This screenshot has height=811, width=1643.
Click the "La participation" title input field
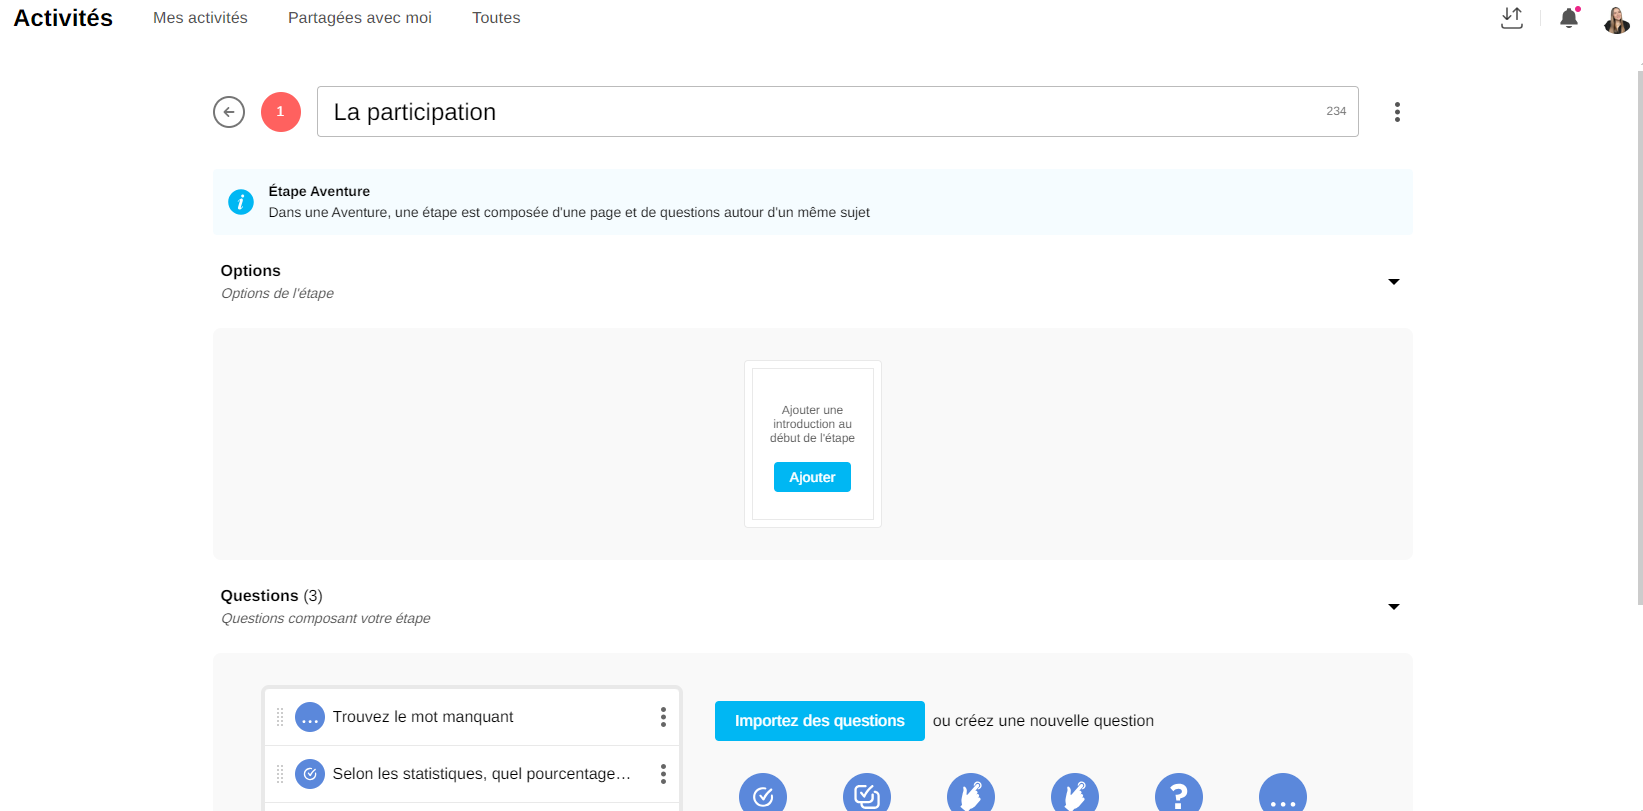point(820,112)
